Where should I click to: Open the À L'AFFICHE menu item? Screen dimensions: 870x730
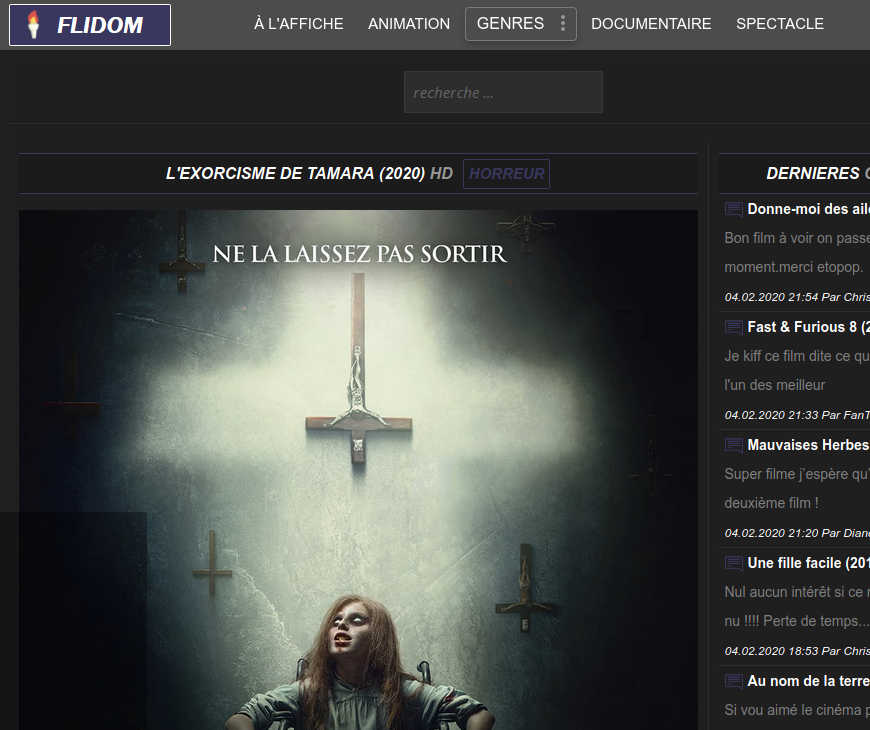pyautogui.click(x=299, y=24)
